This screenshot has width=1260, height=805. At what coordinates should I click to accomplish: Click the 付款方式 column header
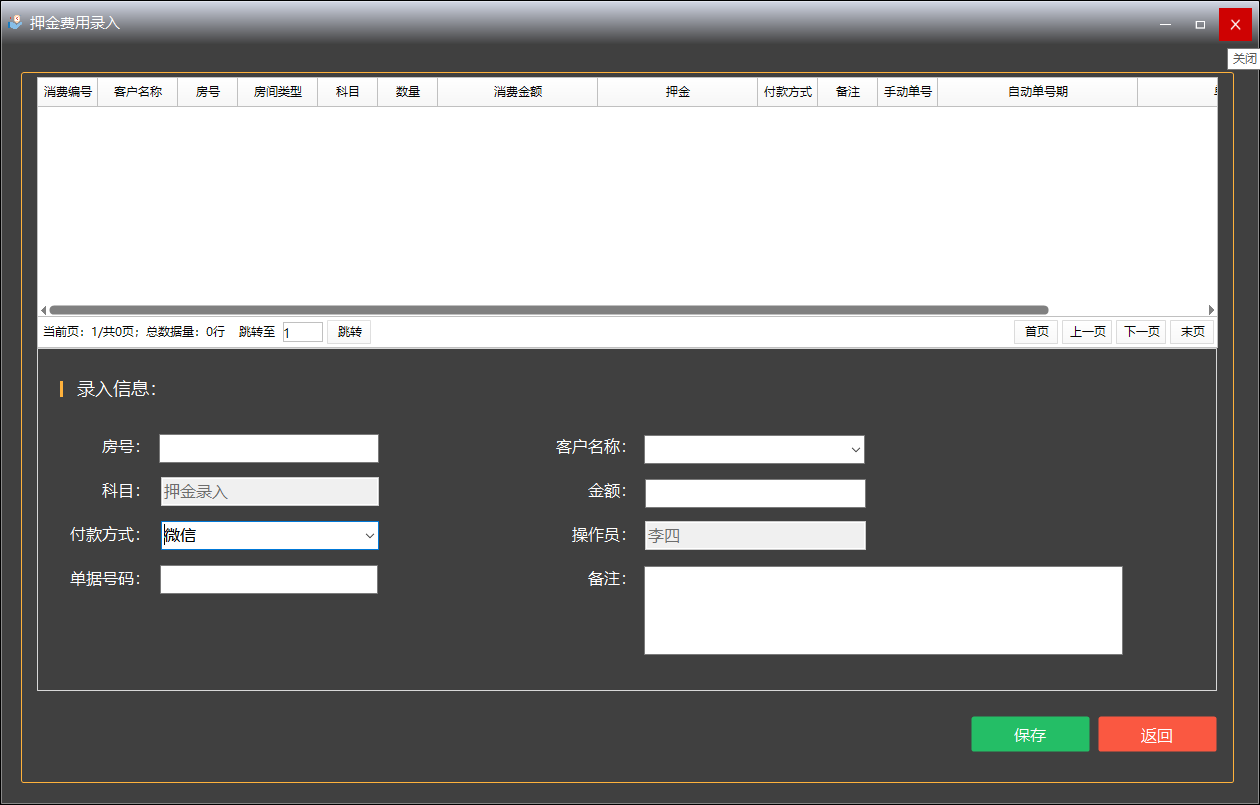[787, 92]
